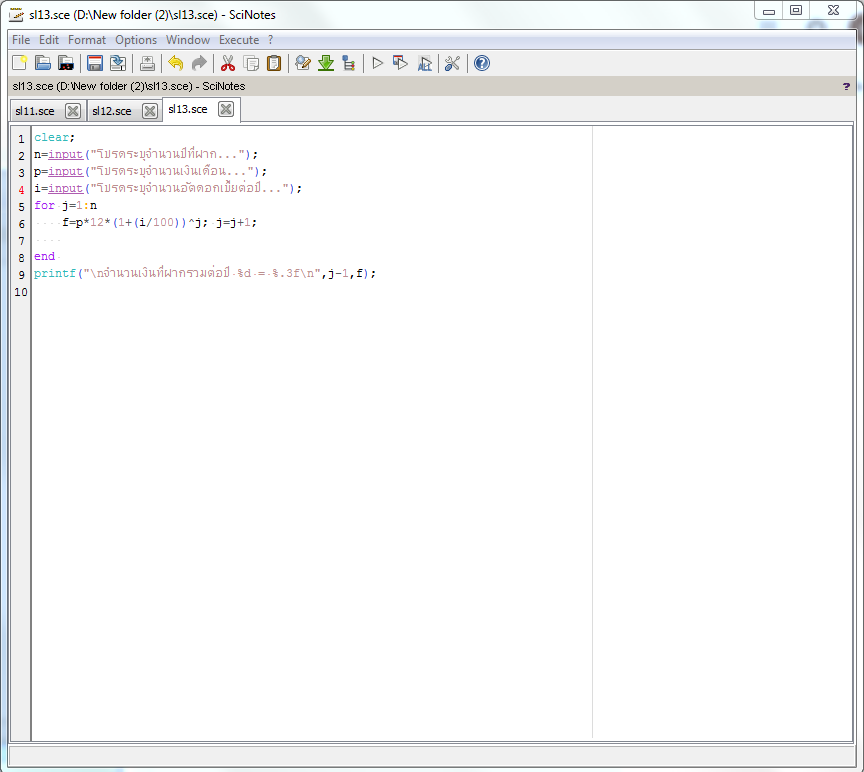The image size is (864, 772).
Task: Copy selection with copy icon
Action: [251, 63]
